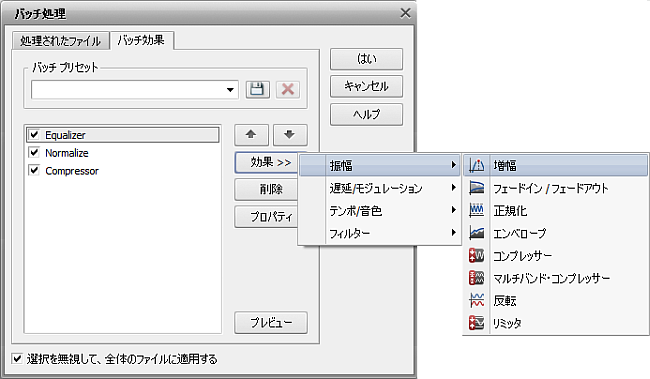
Task: Click the save batch preset floppy icon
Action: 257,89
